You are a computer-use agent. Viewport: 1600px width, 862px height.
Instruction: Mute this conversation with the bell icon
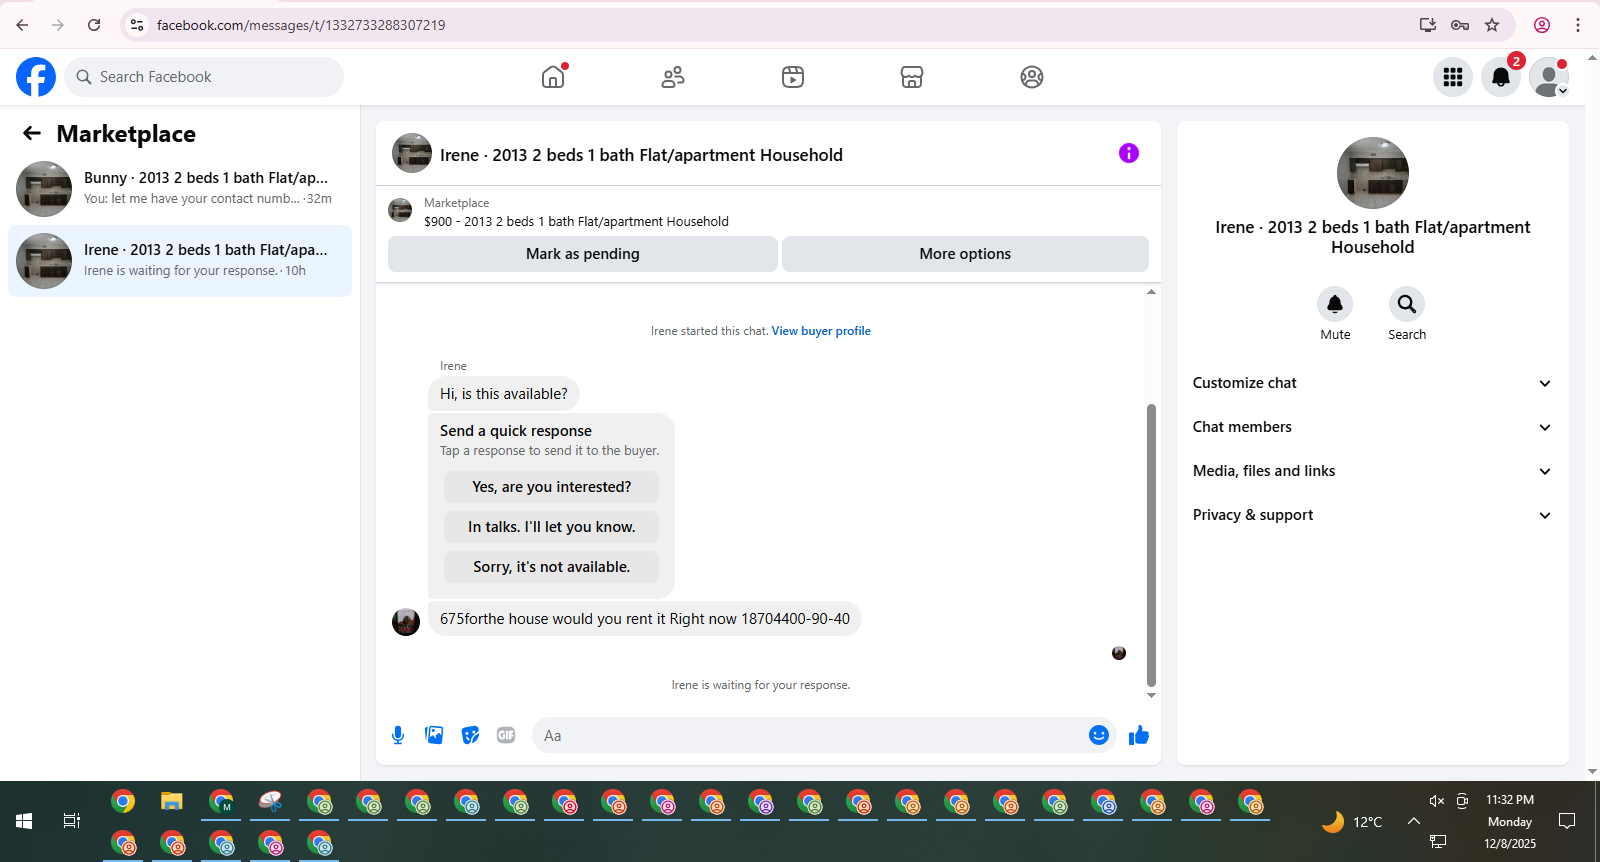click(1335, 304)
